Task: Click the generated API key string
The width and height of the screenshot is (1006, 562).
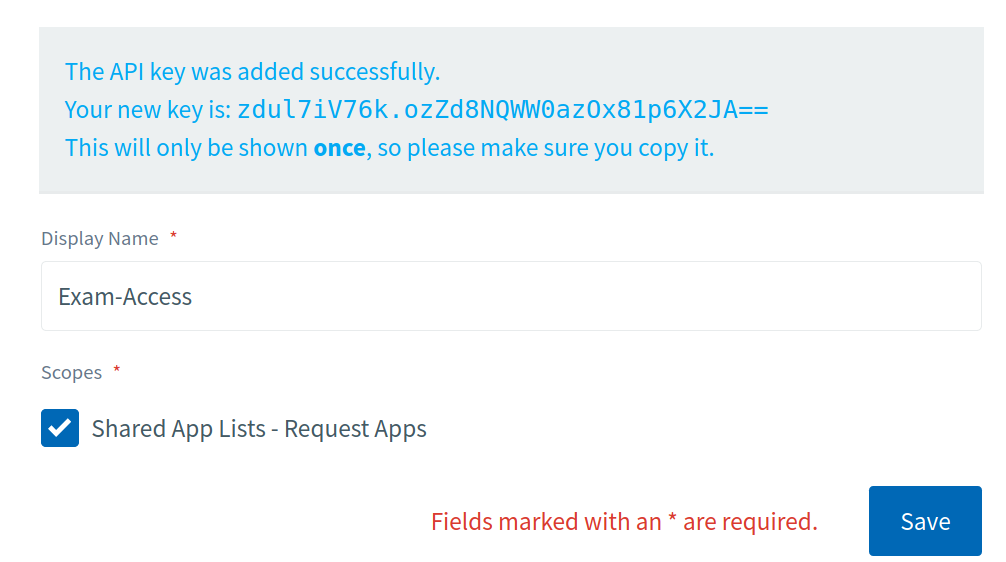Action: coord(502,110)
